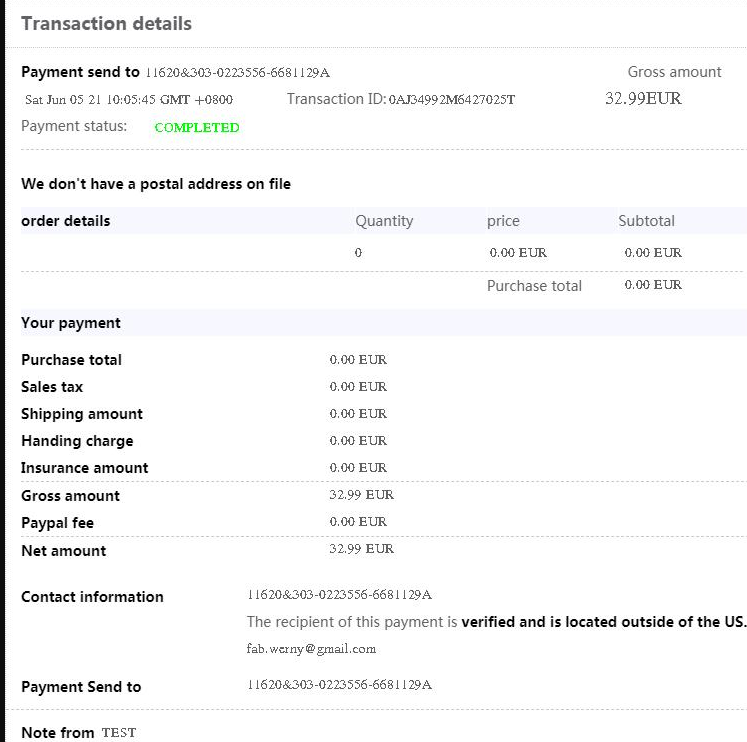The width and height of the screenshot is (747, 742).
Task: Click the Quantity column header
Action: click(384, 221)
